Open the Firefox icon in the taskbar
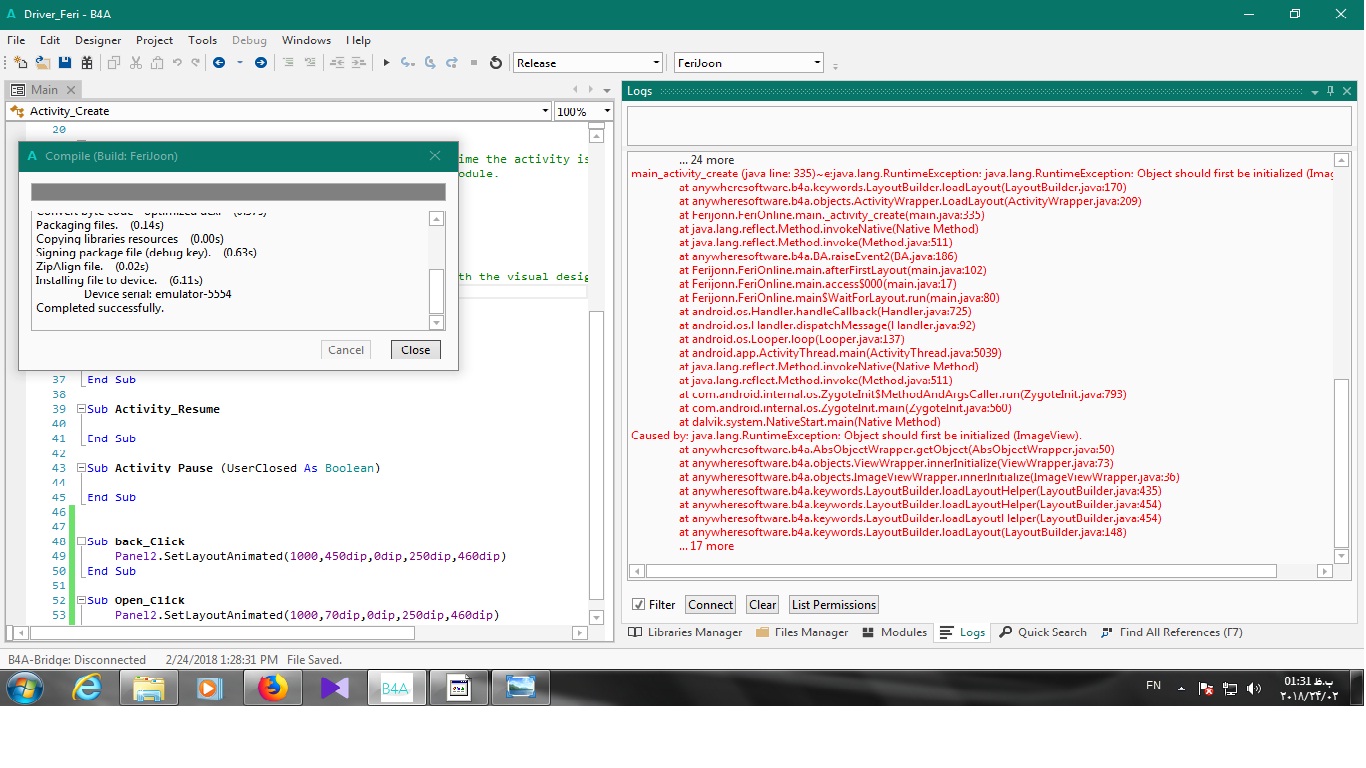This screenshot has width=1366, height=768. pos(272,688)
